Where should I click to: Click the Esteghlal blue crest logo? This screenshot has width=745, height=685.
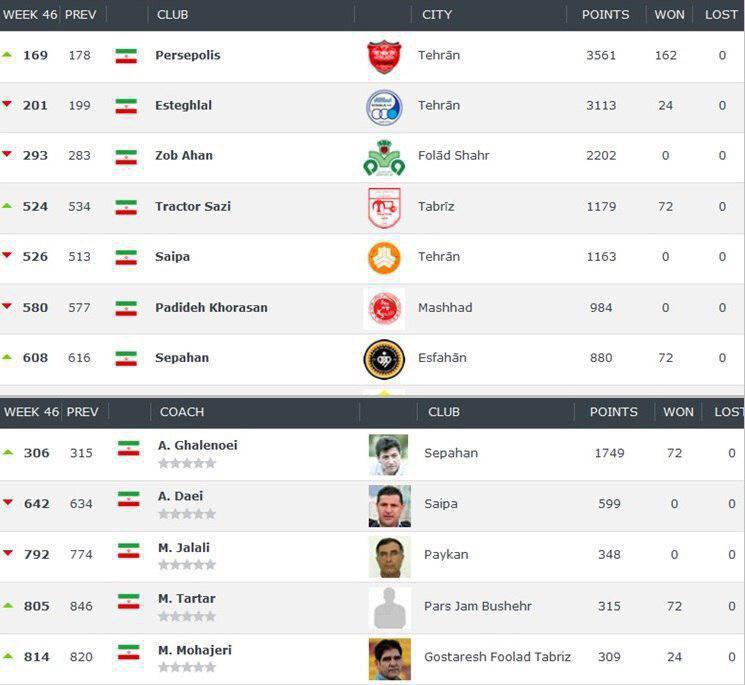(384, 107)
